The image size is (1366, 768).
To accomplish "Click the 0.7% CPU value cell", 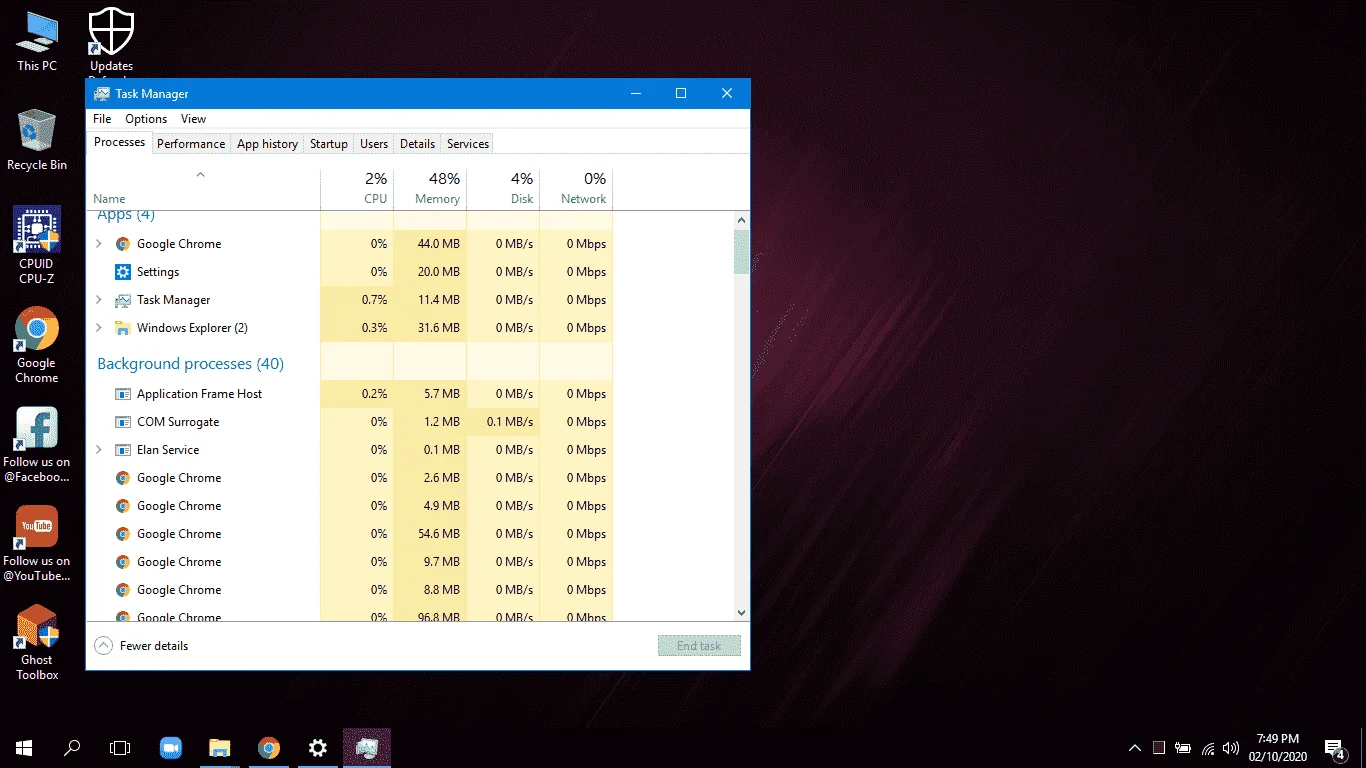I will click(x=357, y=300).
